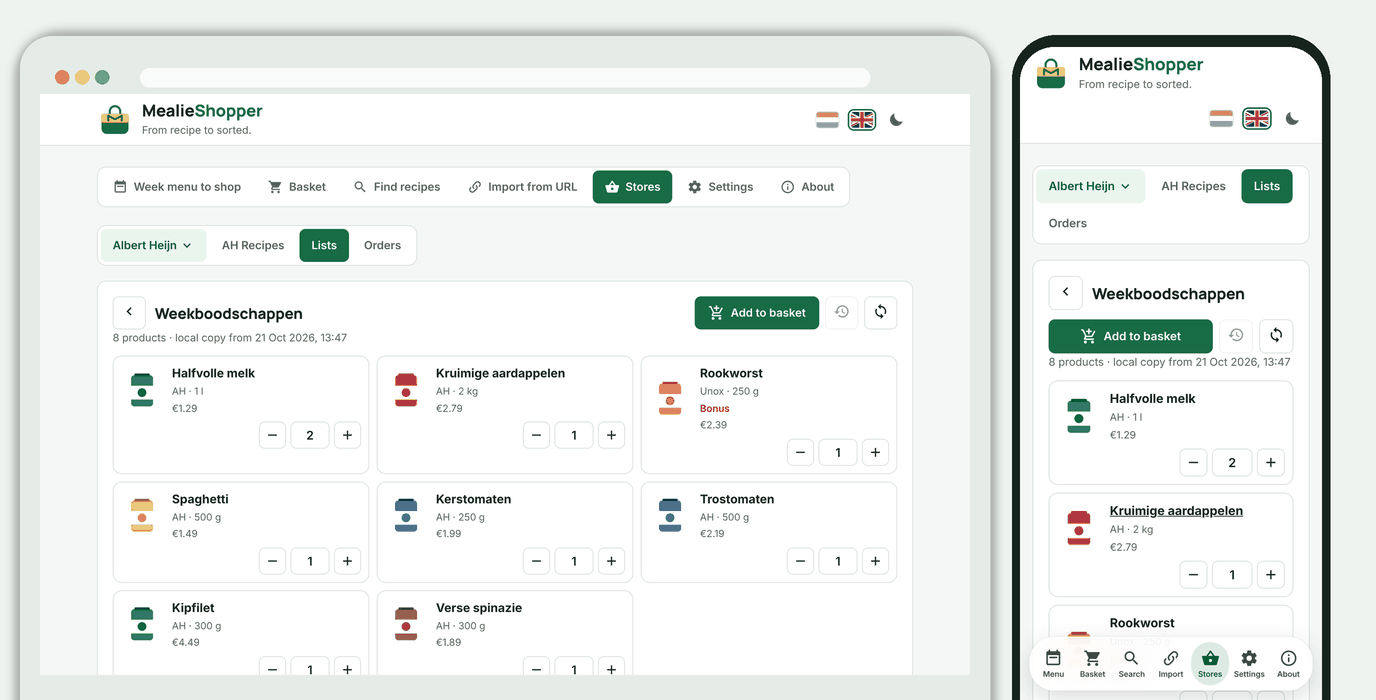
Task: Open the Basket tab in desktop navigation
Action: (x=297, y=187)
